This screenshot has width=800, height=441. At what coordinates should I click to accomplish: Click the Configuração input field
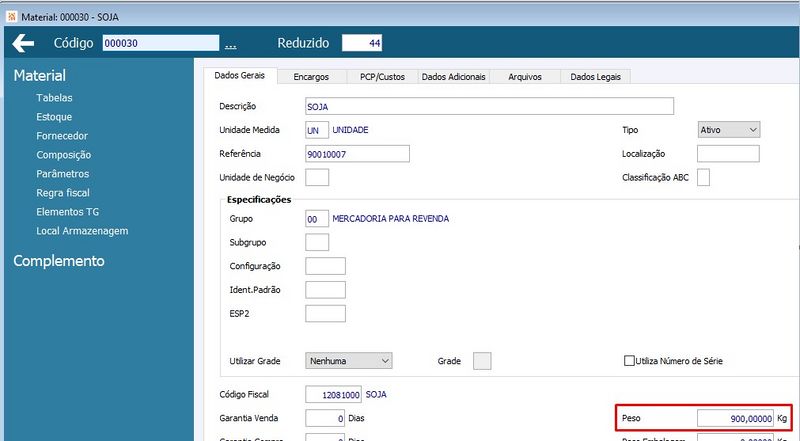pos(325,266)
